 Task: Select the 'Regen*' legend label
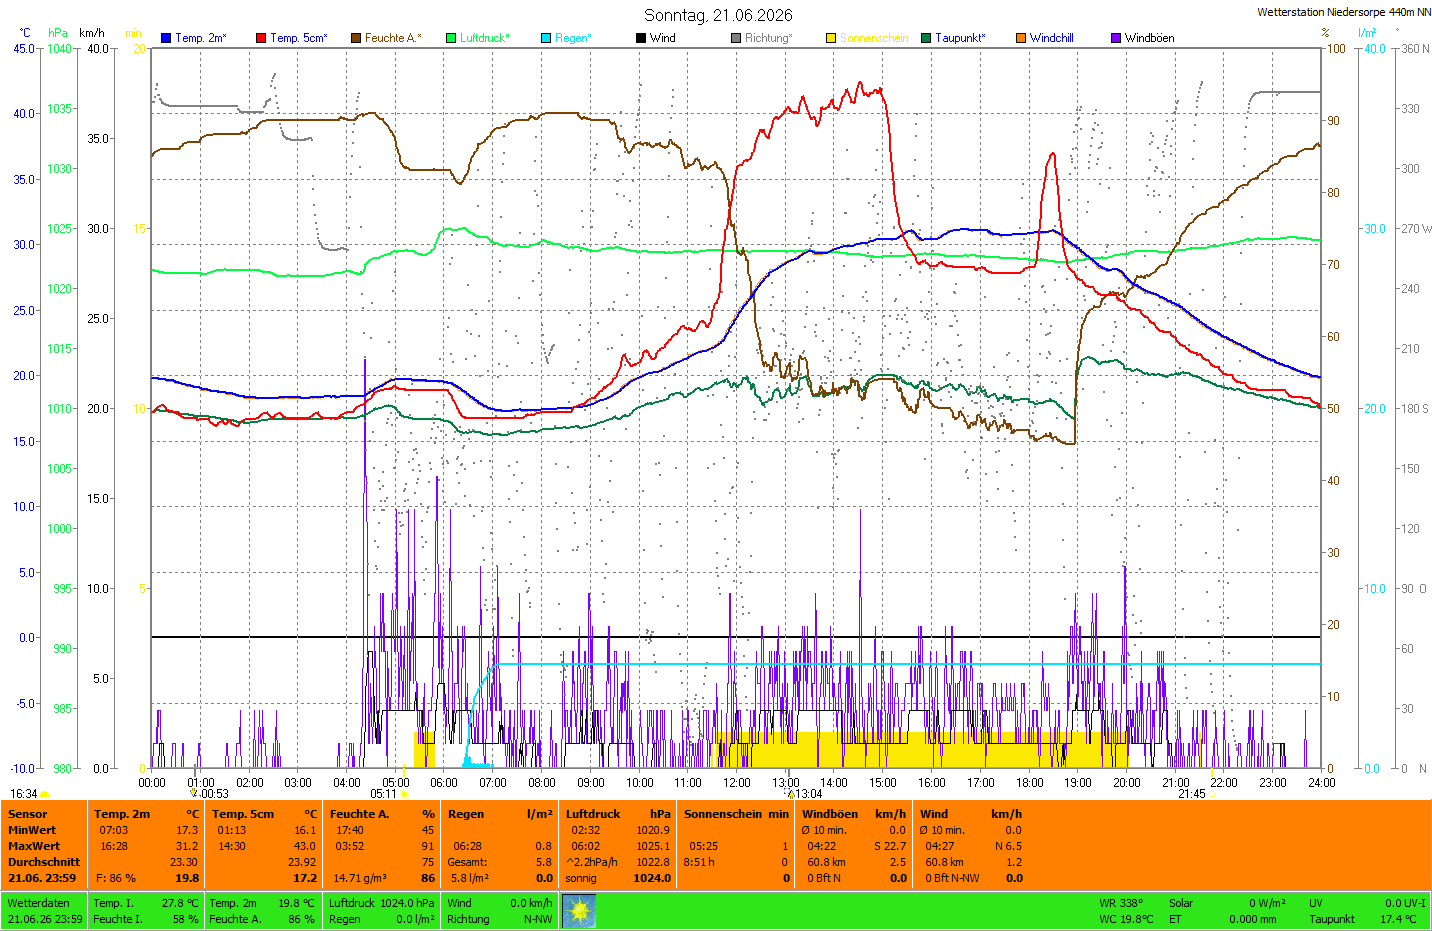click(x=574, y=38)
